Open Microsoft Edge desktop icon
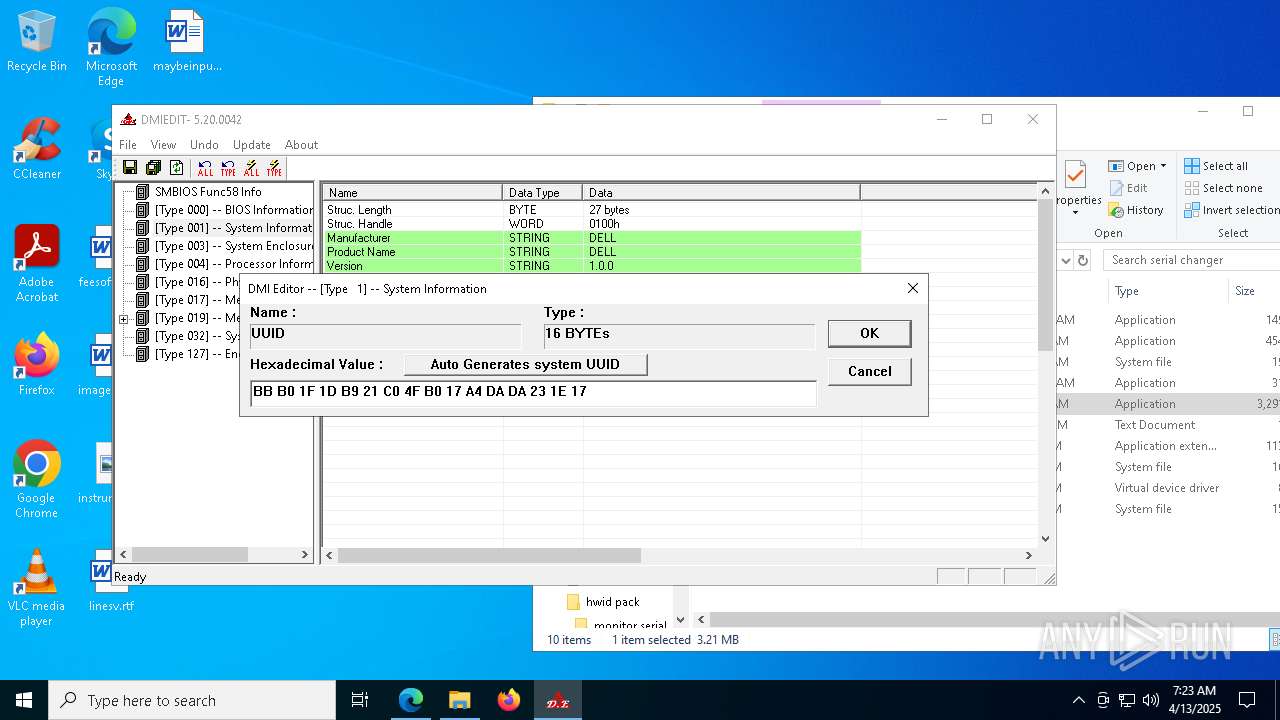Screen dimensions: 1280x720 (111, 48)
